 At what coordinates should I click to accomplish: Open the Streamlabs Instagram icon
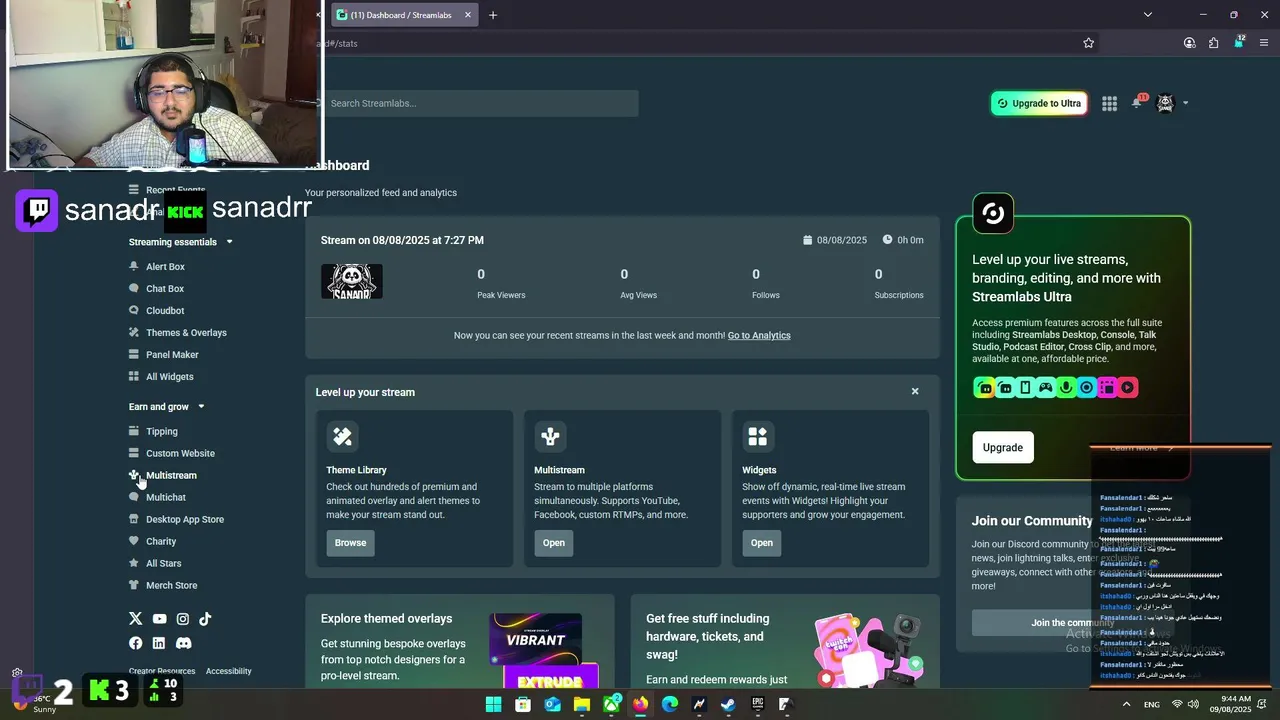tap(183, 619)
